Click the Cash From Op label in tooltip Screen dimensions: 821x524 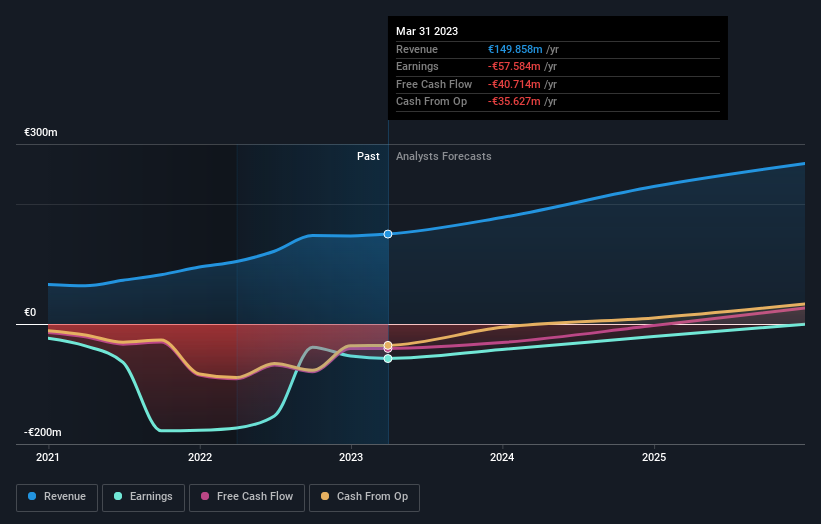coord(431,102)
